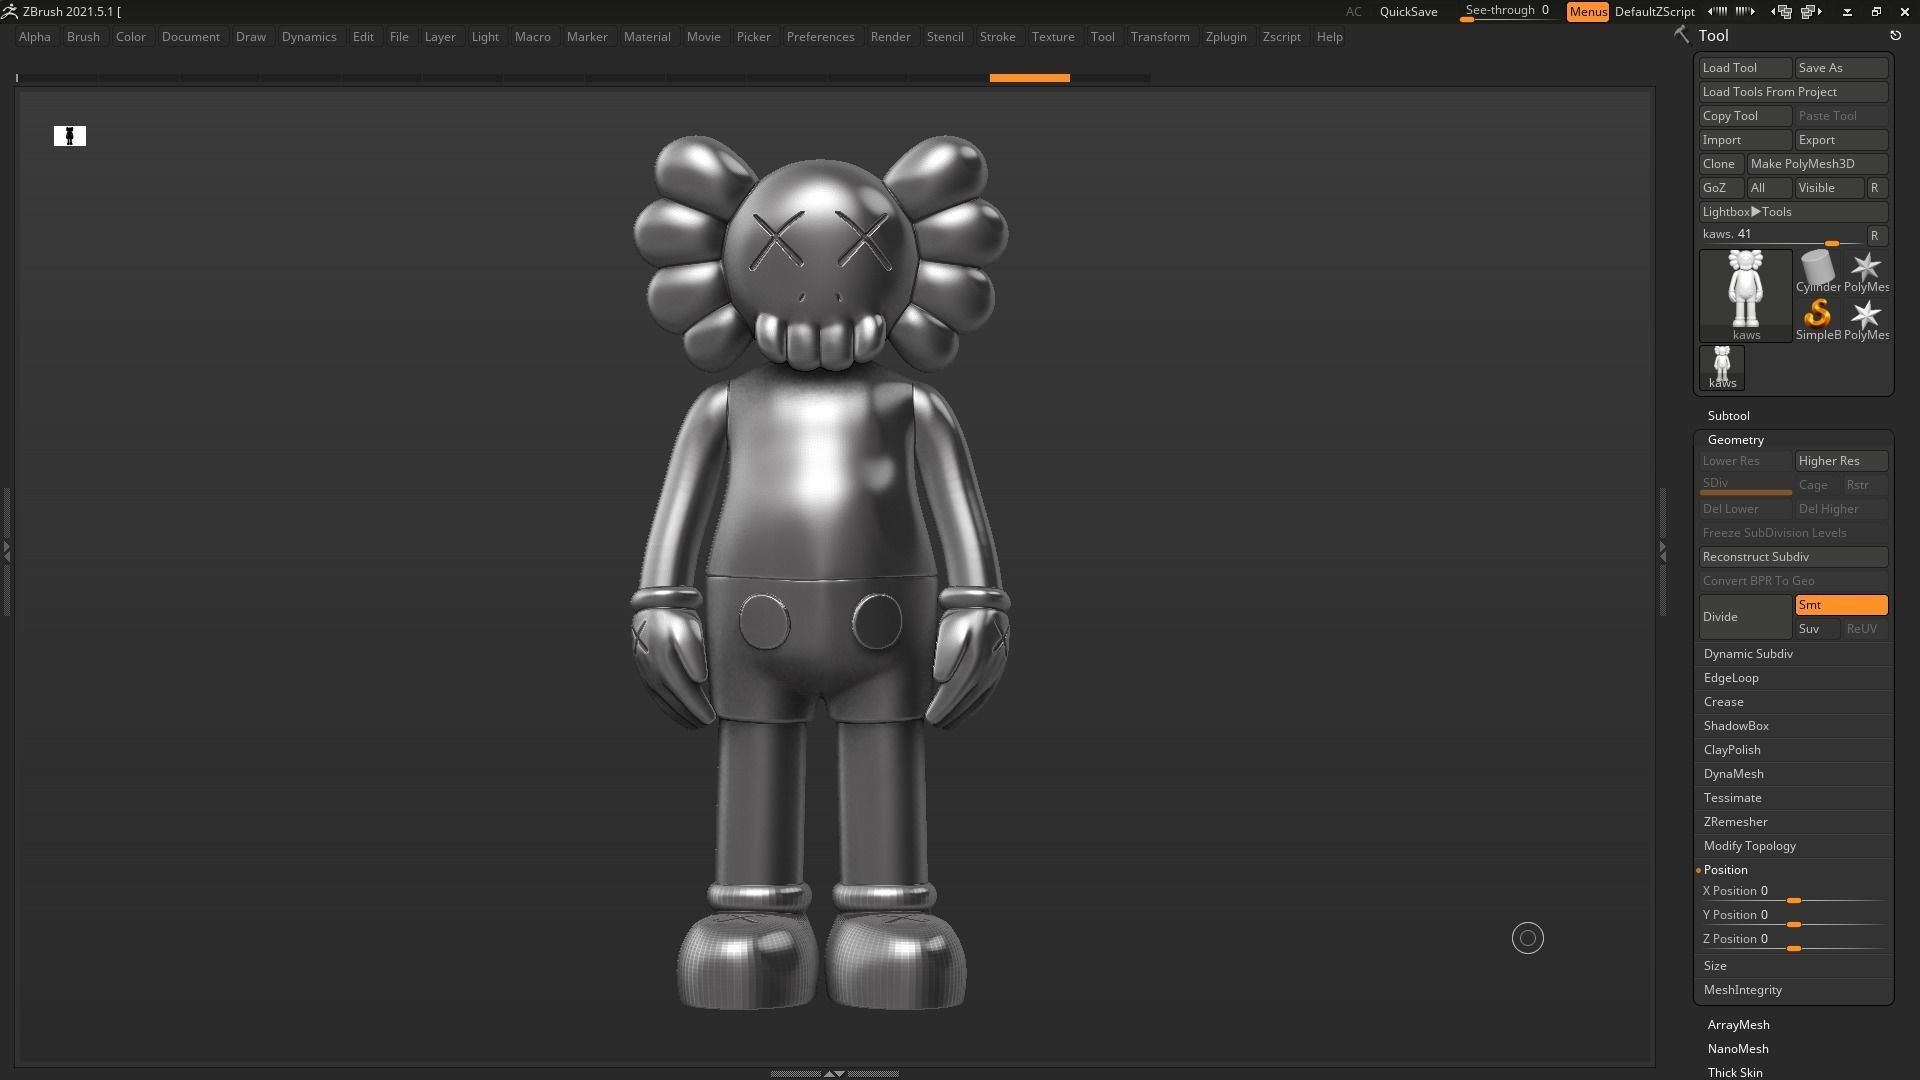Click the kaws tool selection slider
This screenshot has height=1080, width=1920.
1781,236
